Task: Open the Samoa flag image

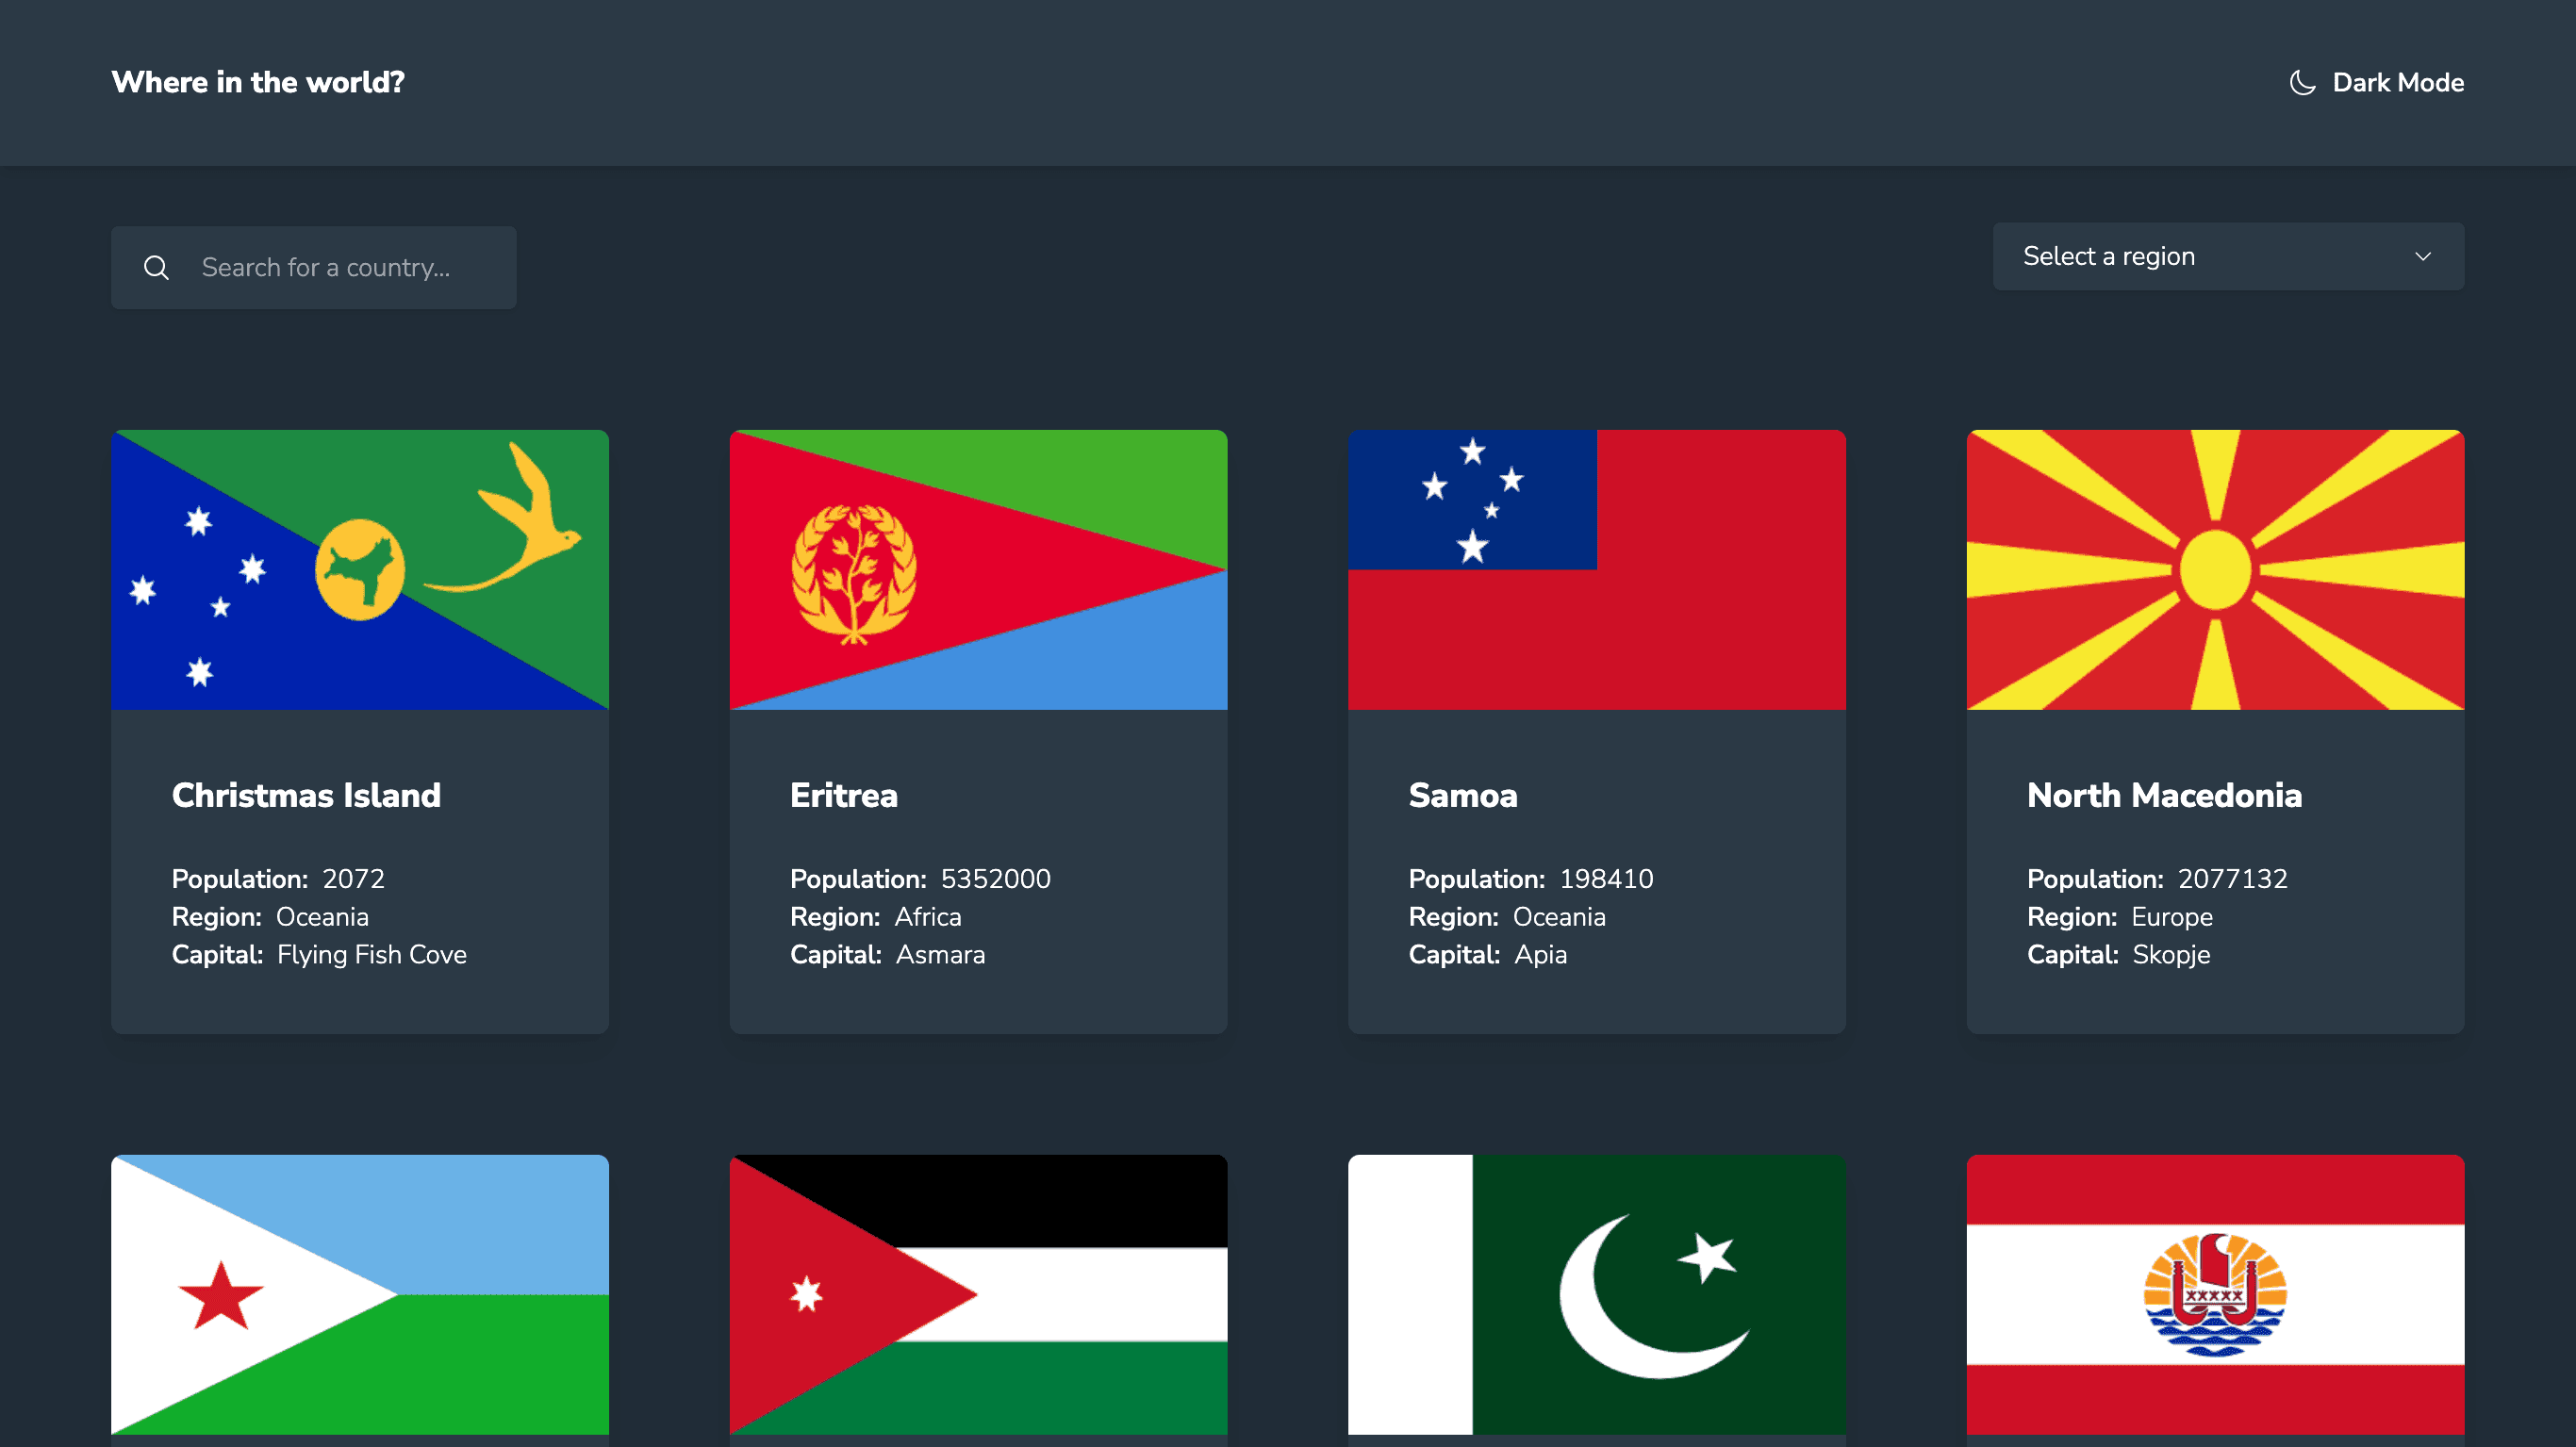Action: point(1597,569)
